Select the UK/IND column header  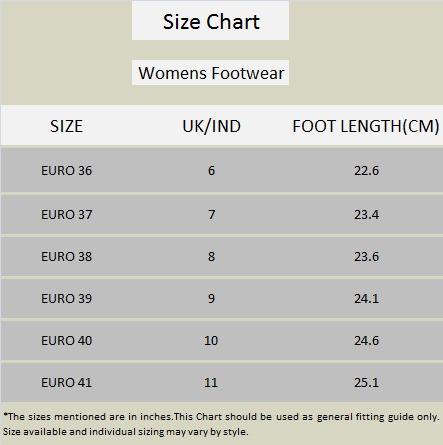click(211, 126)
